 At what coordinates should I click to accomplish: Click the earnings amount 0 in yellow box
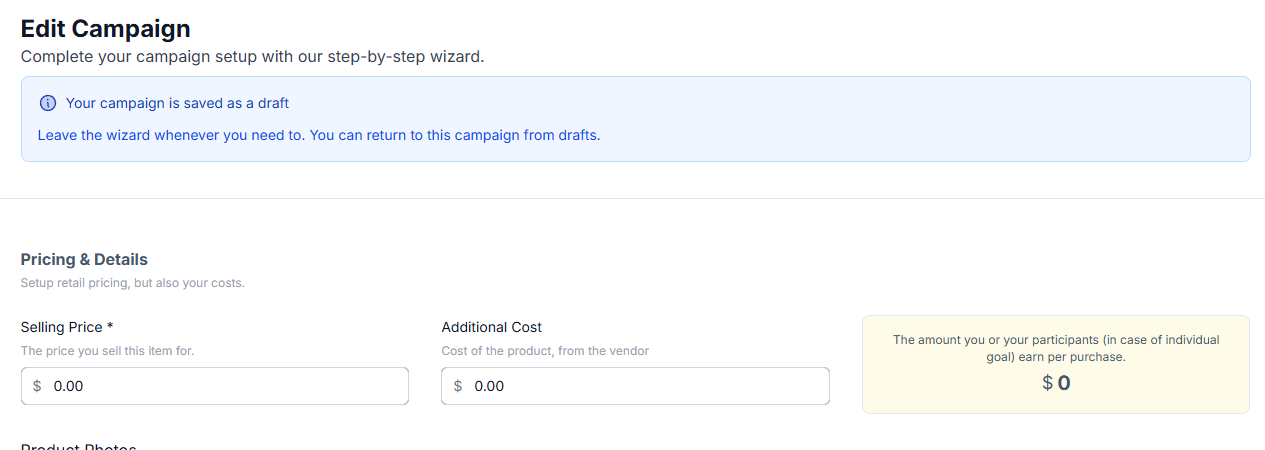click(1064, 383)
